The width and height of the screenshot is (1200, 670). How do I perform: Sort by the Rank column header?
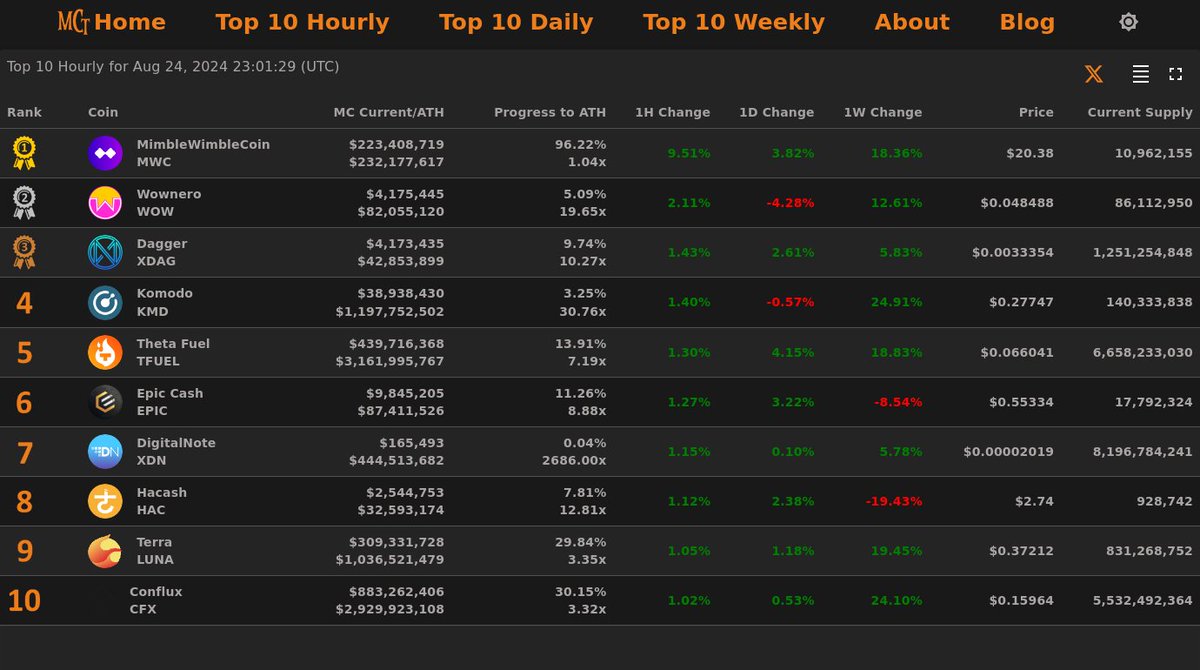pos(24,112)
